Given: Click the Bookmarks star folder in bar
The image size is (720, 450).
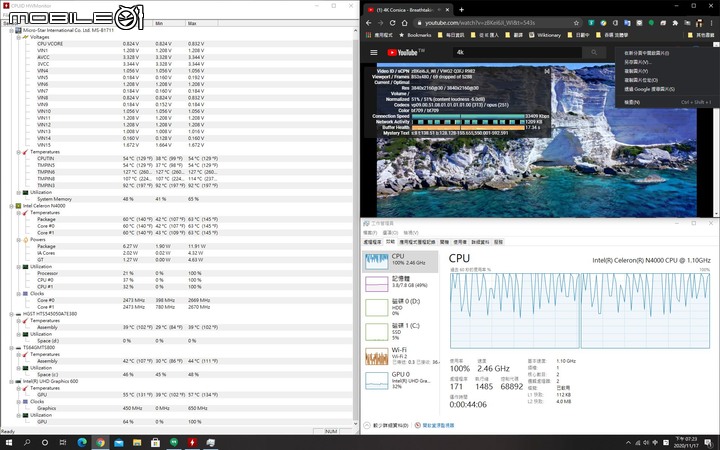Looking at the screenshot, I should tap(415, 35).
